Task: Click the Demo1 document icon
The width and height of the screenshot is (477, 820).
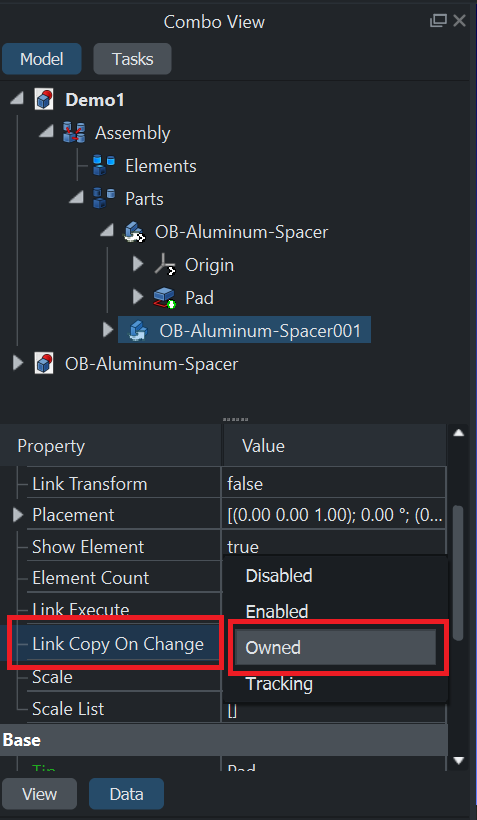Action: pos(44,99)
